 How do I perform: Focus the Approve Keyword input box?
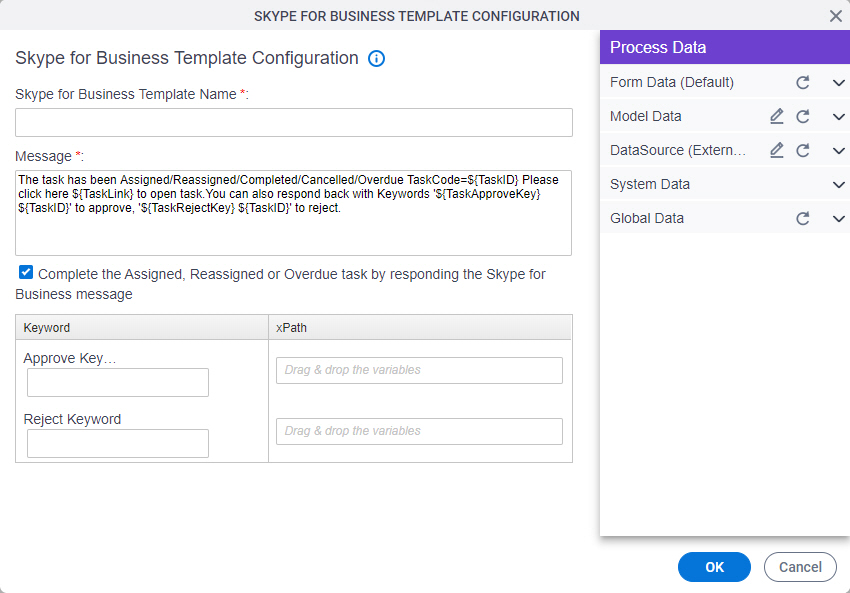118,383
